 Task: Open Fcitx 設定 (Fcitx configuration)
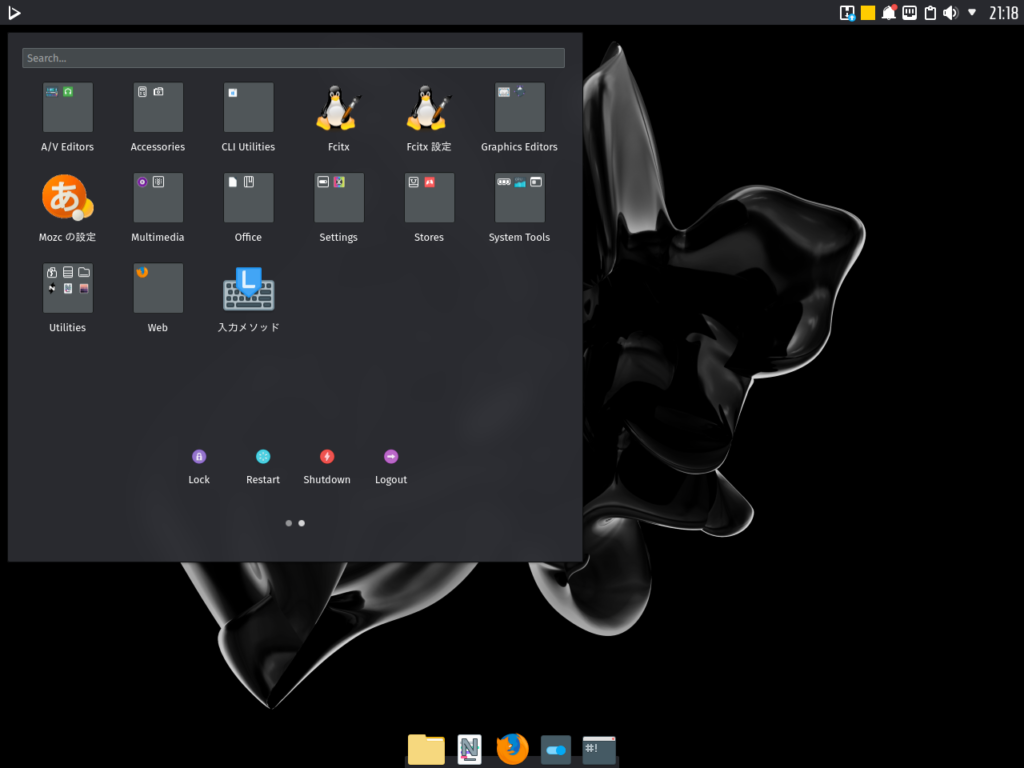429,107
